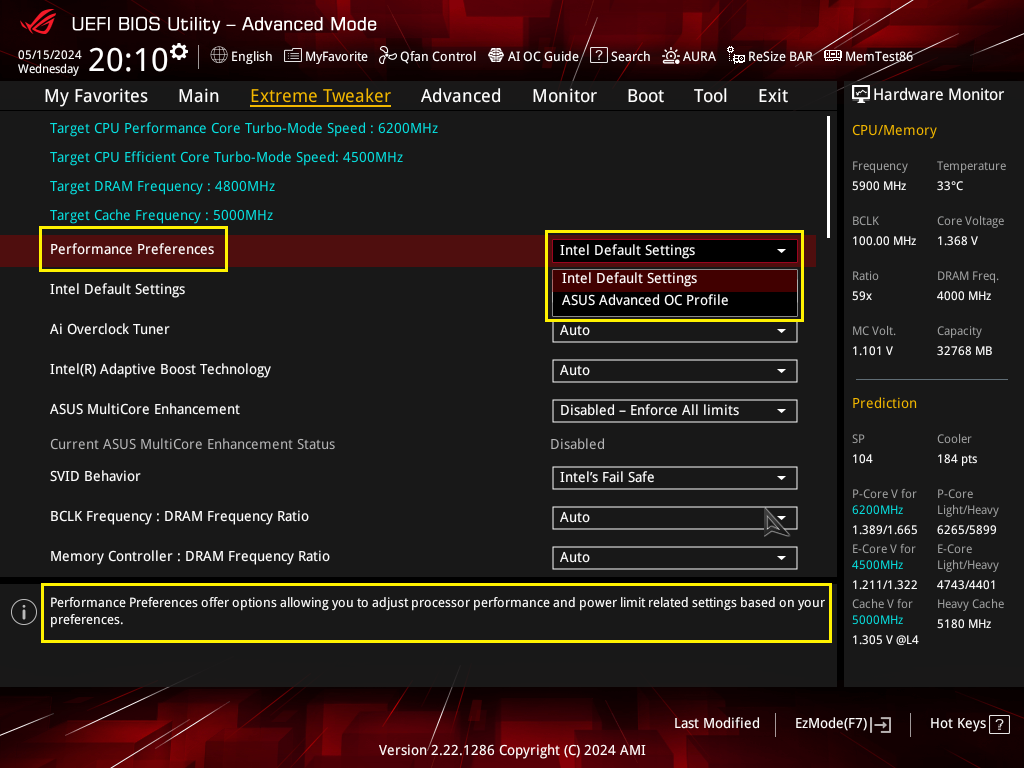Click the Last Modified button

tap(716, 724)
